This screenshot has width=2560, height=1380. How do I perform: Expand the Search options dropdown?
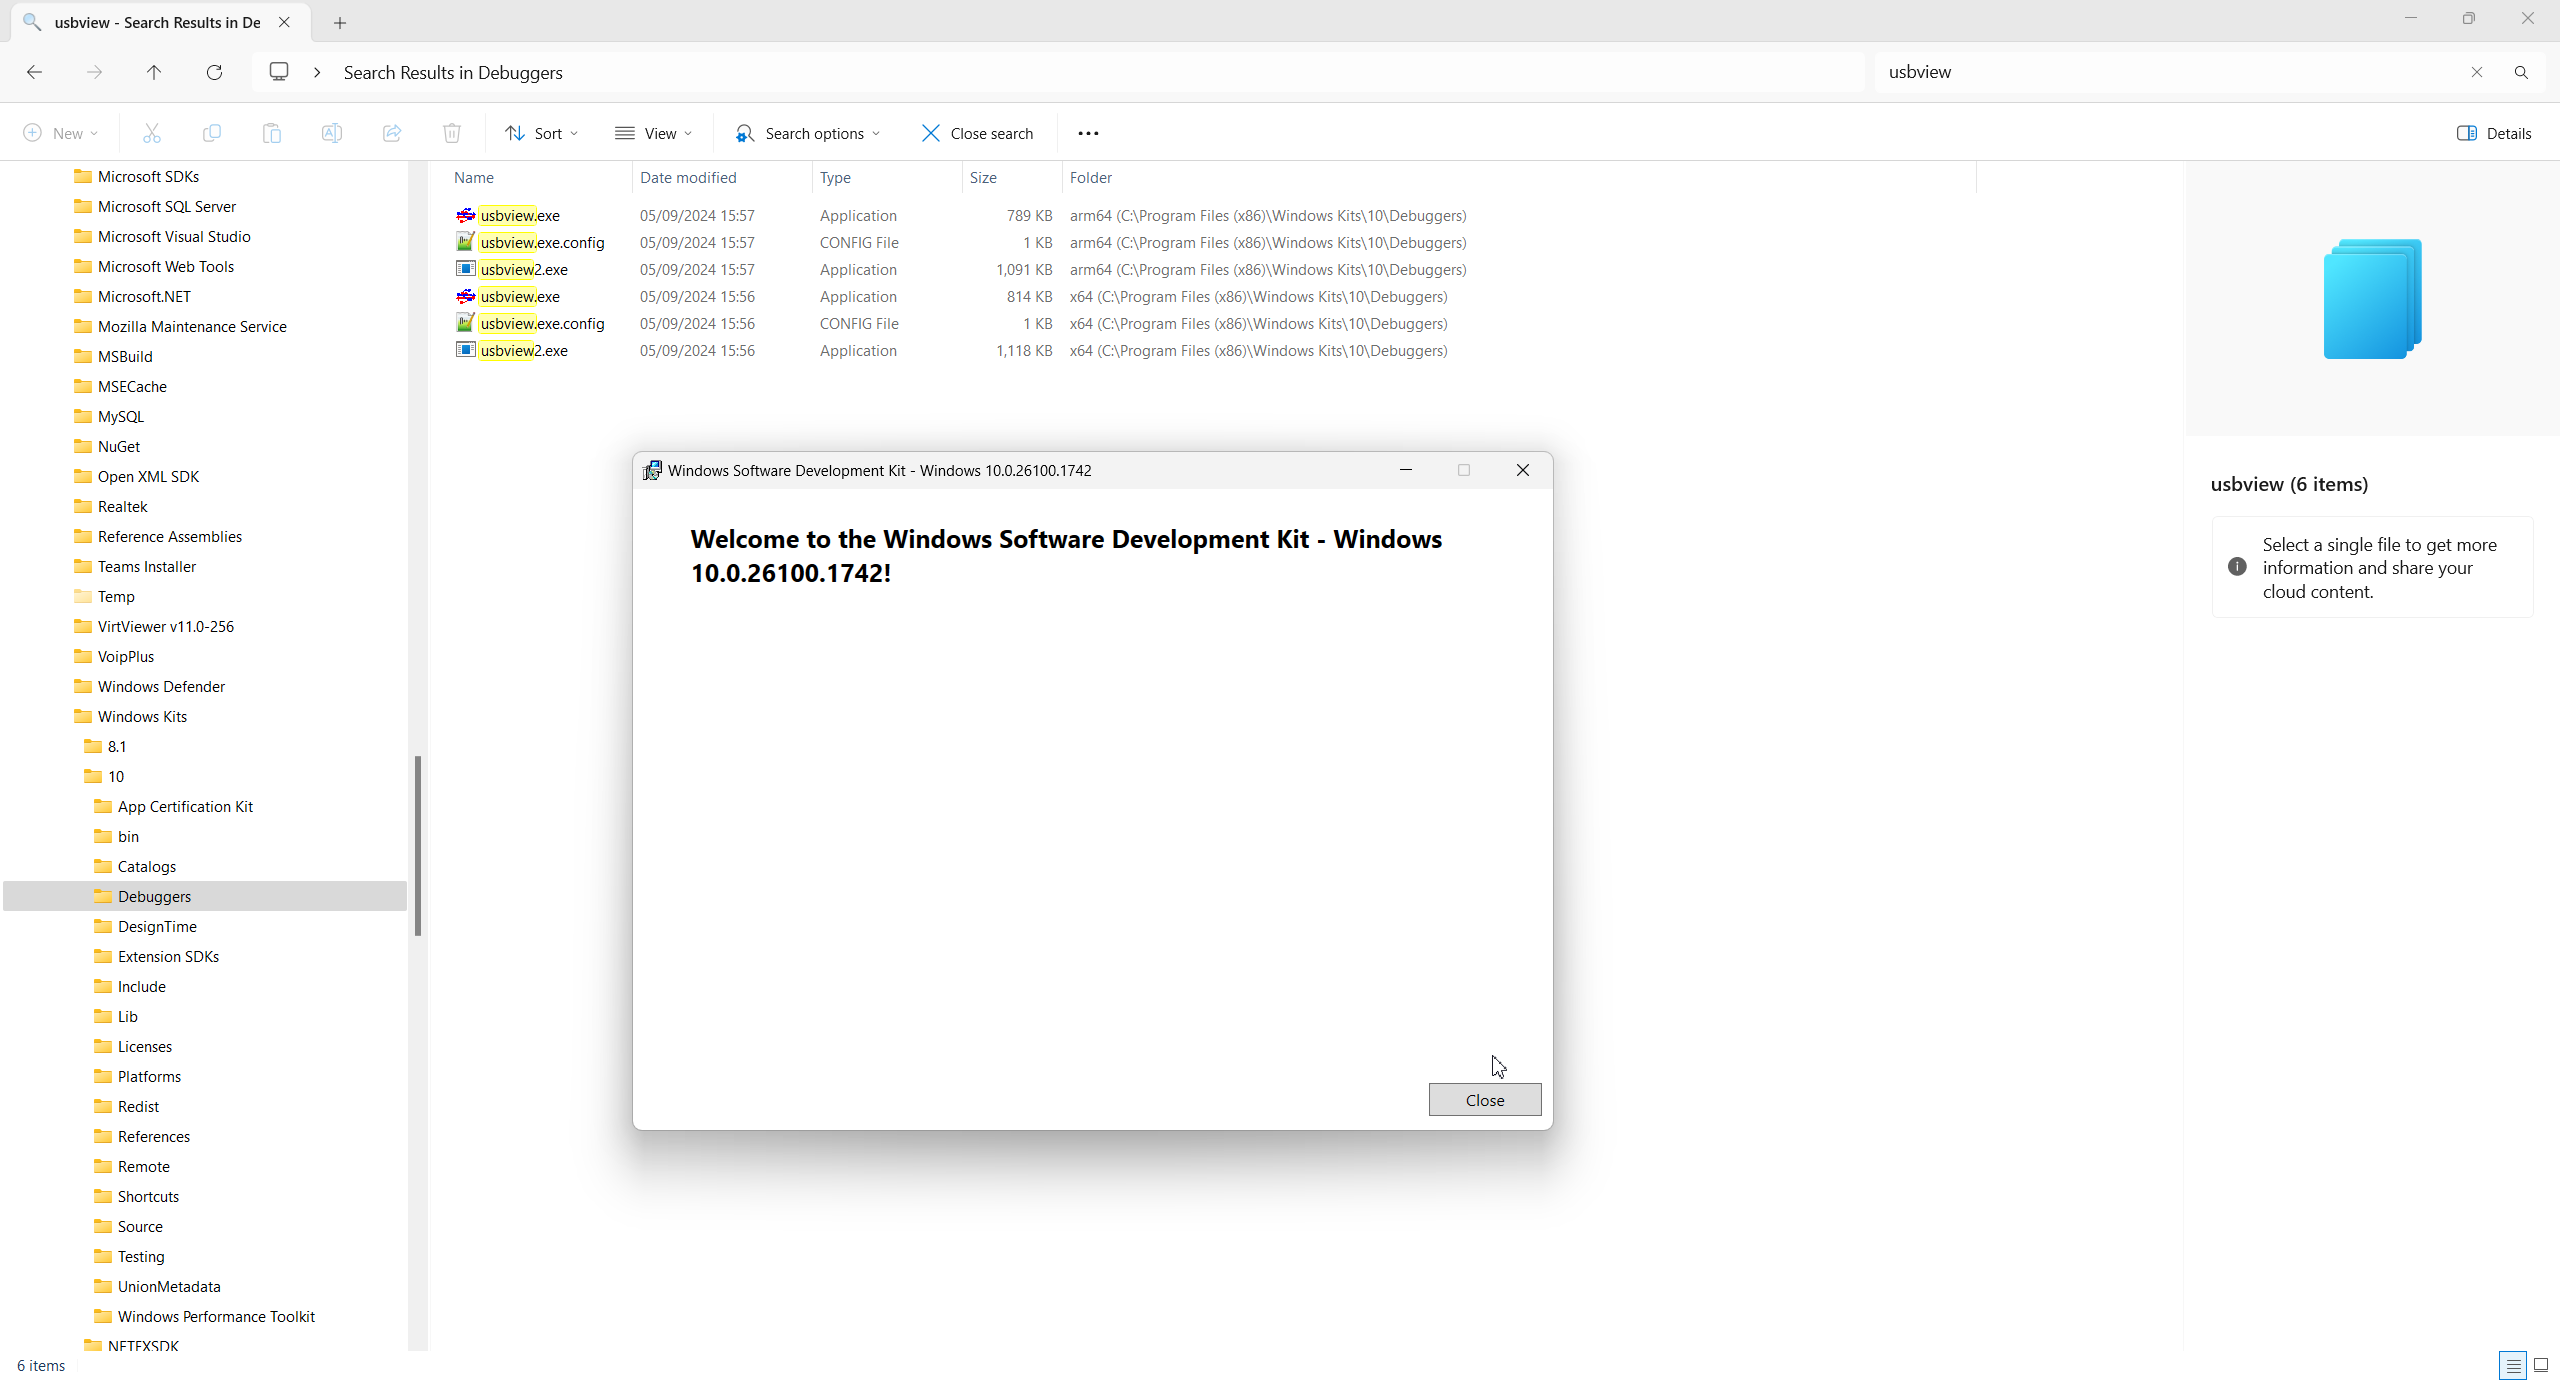point(808,133)
